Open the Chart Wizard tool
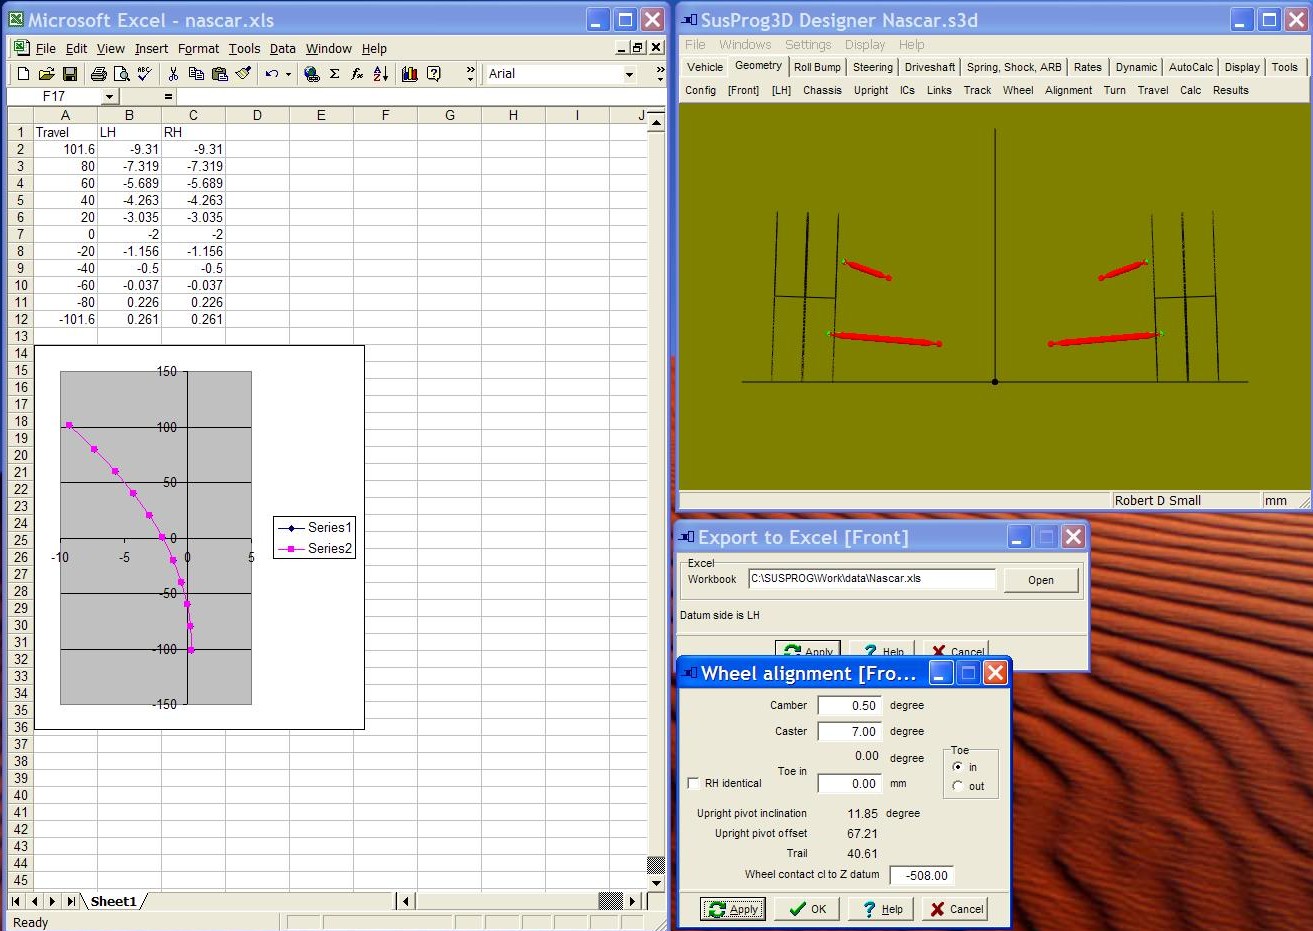Viewport: 1313px width, 931px height. tap(409, 74)
